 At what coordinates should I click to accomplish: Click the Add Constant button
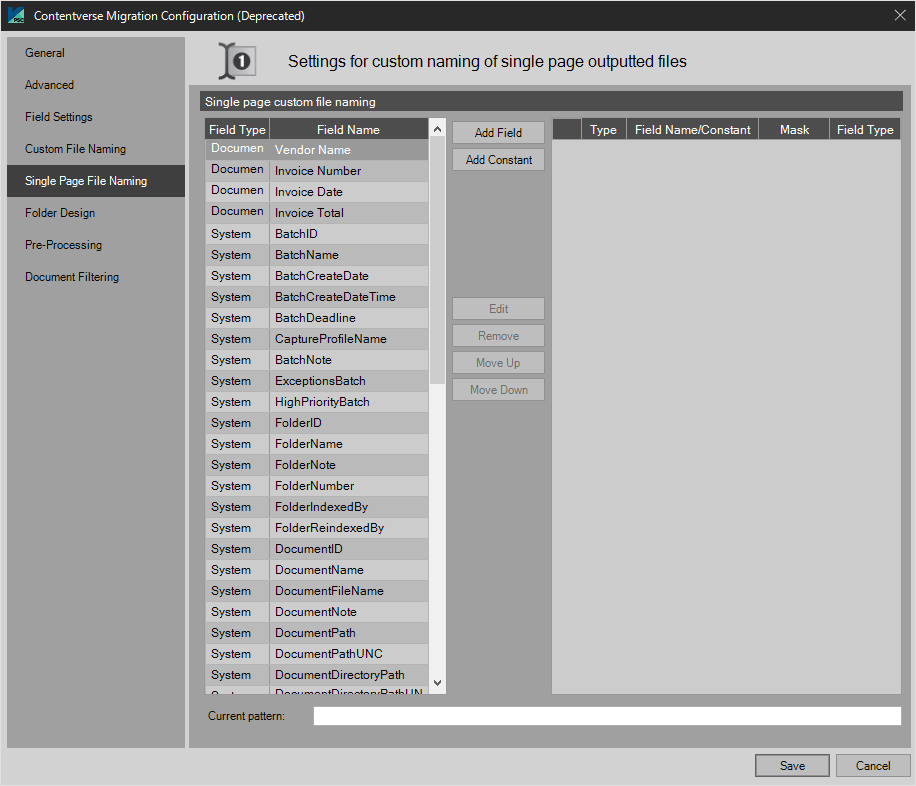(498, 160)
